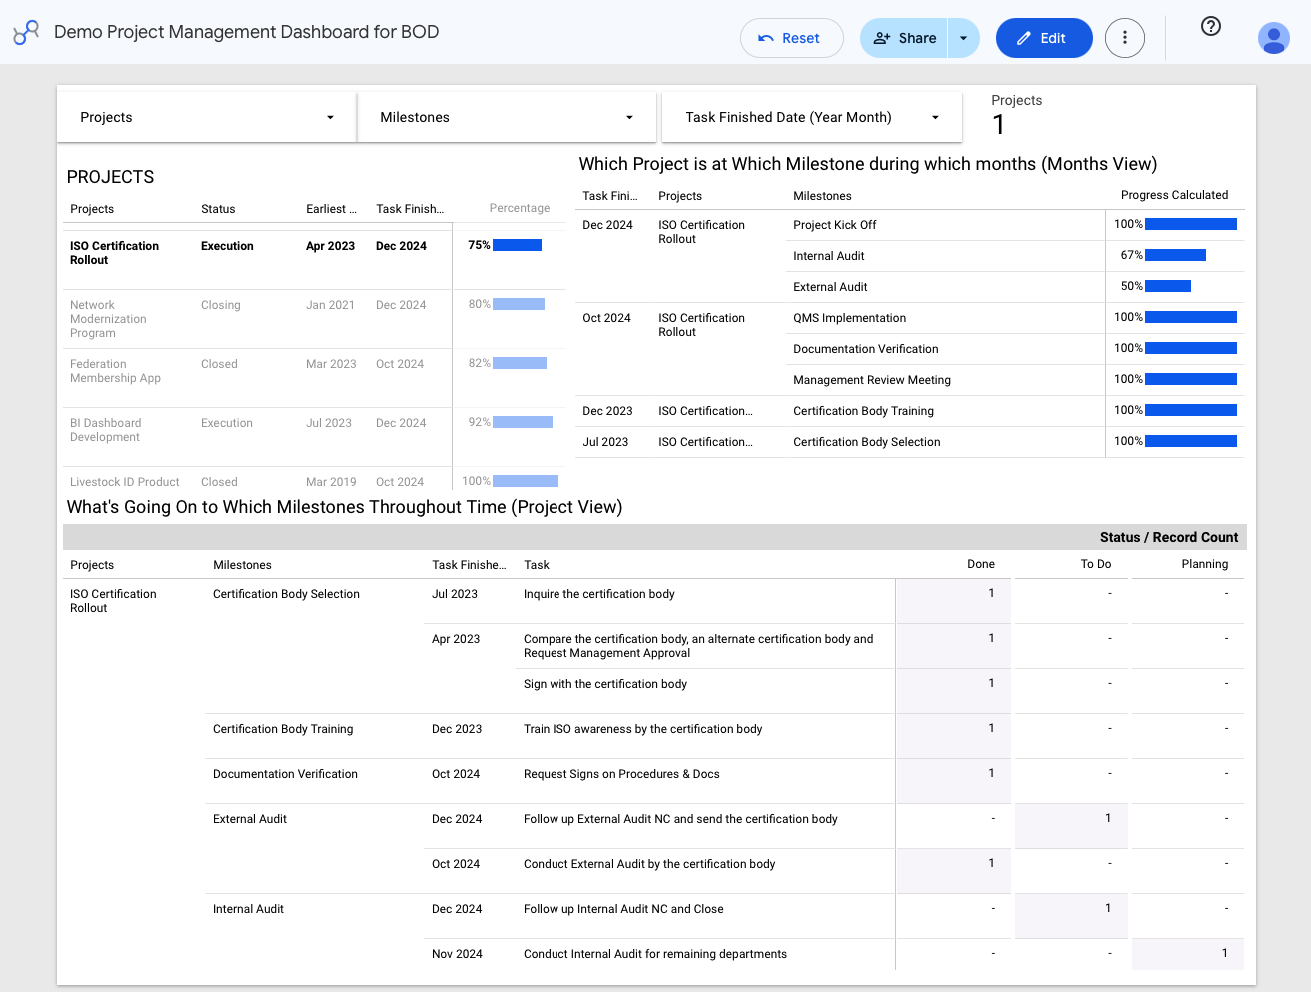Click 'Follow up Internal Audit NC and Close' task
This screenshot has width=1311, height=992.
tap(623, 909)
